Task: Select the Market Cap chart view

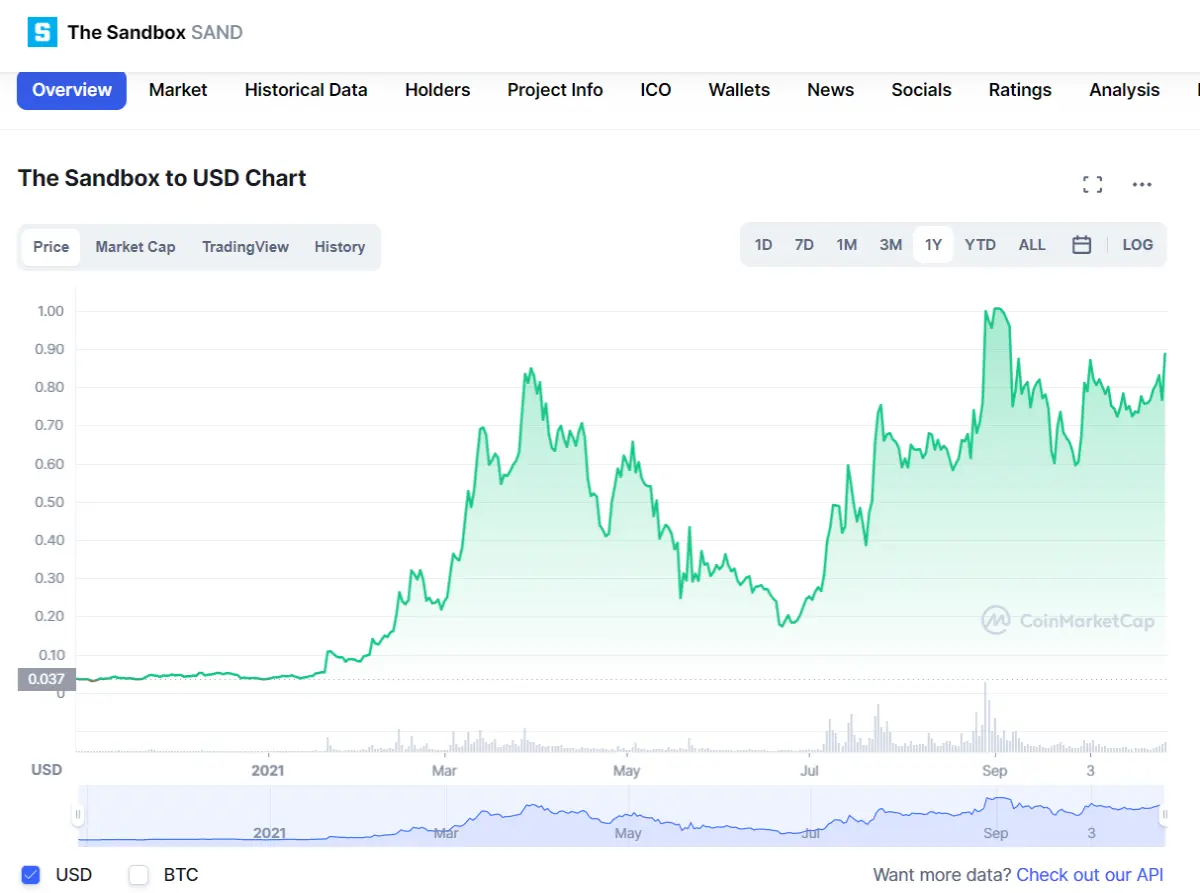Action: click(135, 247)
